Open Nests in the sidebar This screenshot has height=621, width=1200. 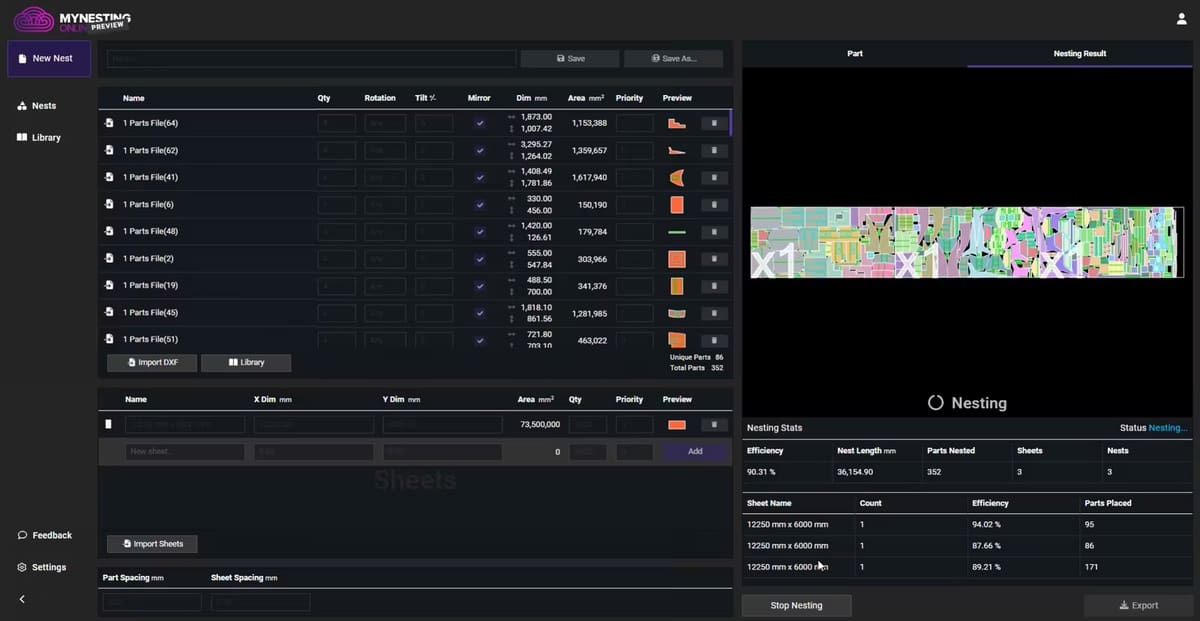(37, 105)
